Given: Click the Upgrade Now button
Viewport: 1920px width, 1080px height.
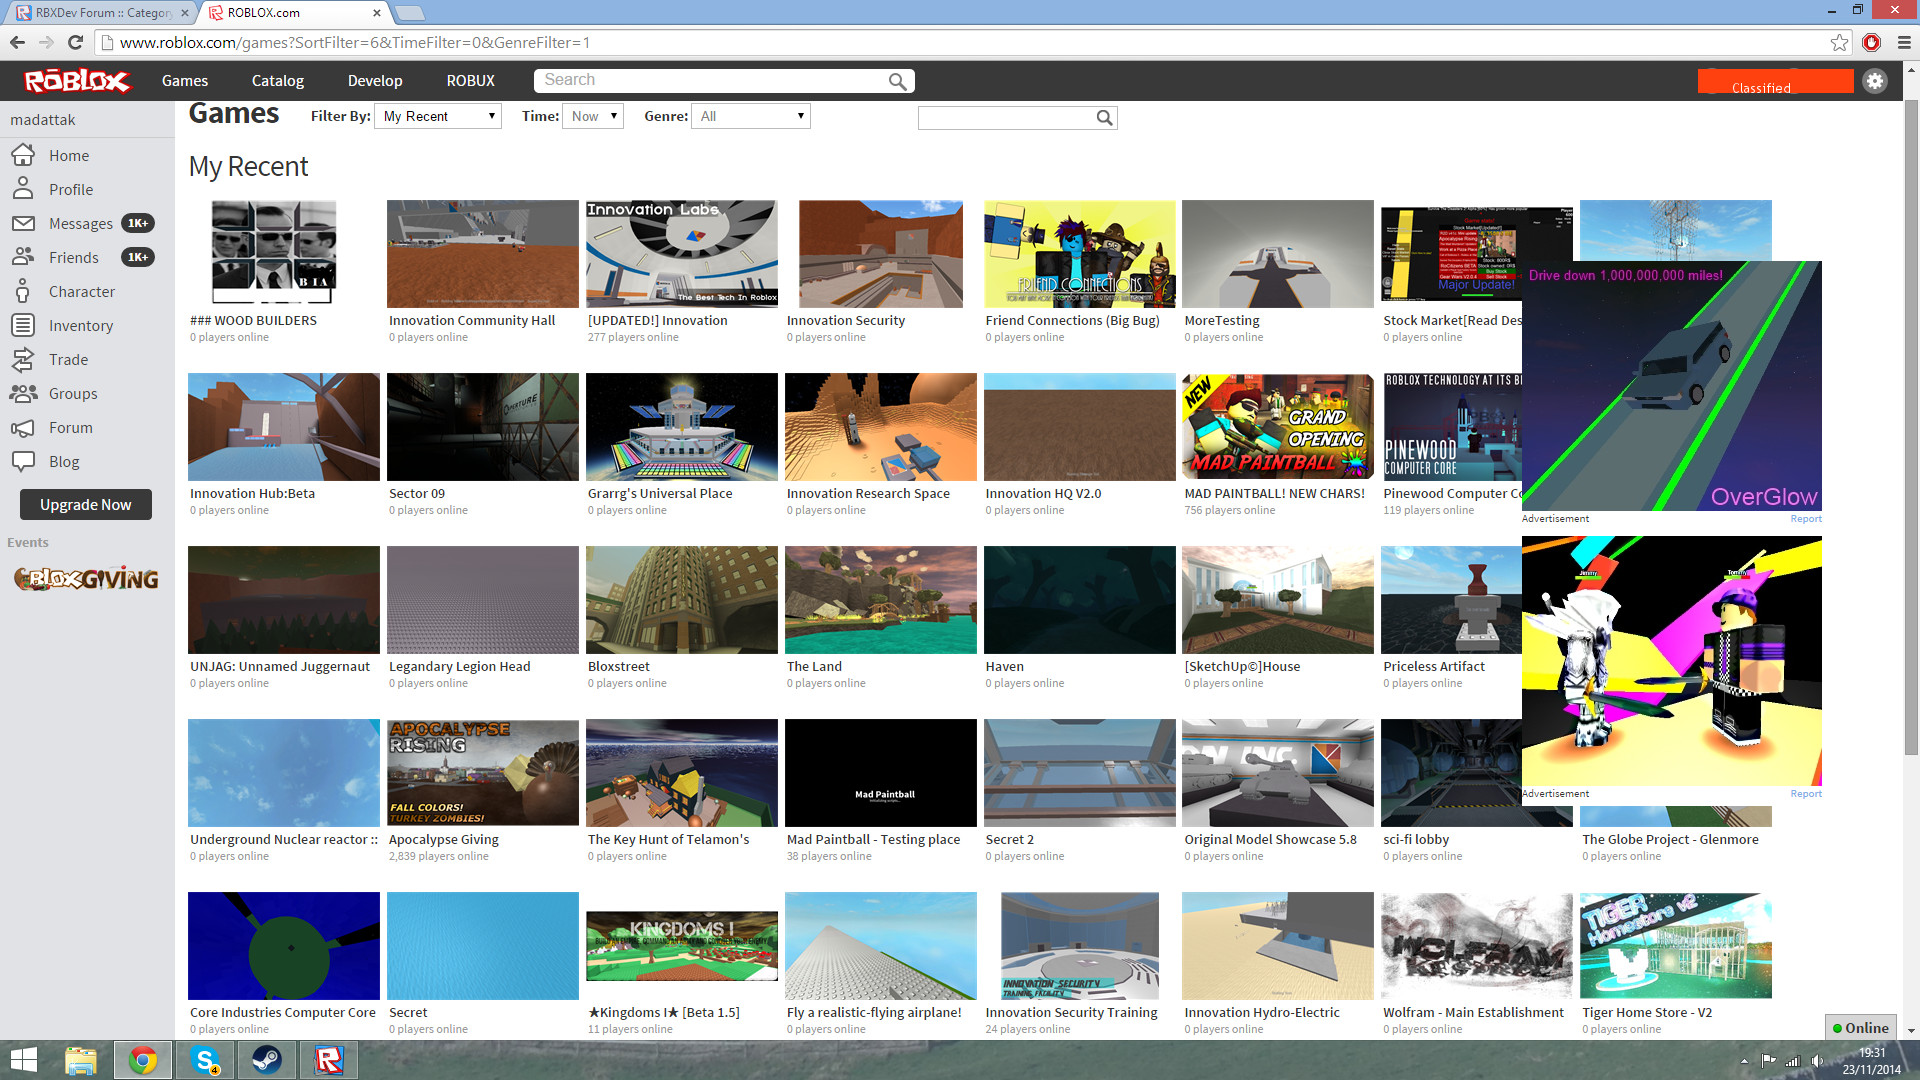Looking at the screenshot, I should 86,505.
